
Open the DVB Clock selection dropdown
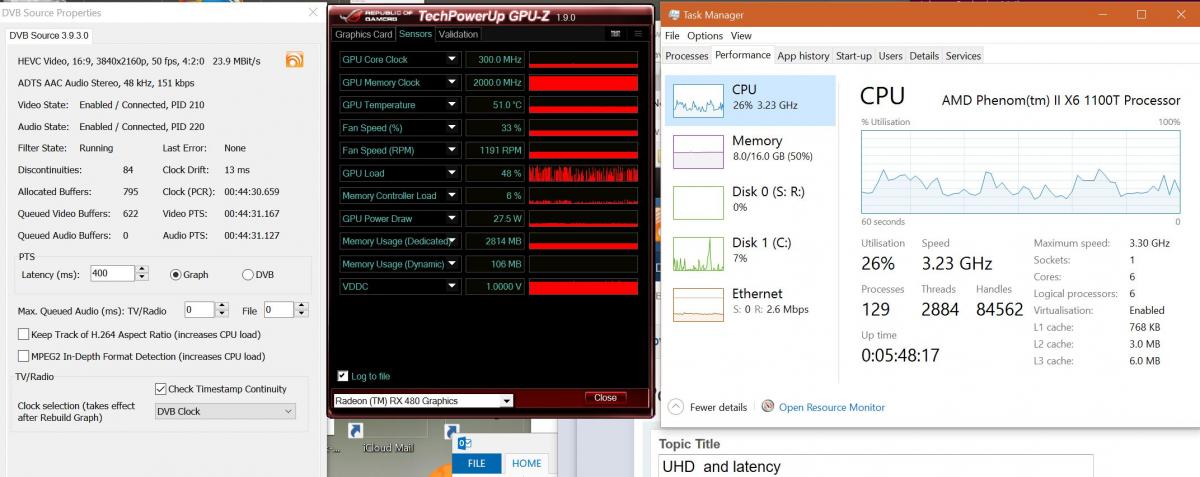pos(225,411)
